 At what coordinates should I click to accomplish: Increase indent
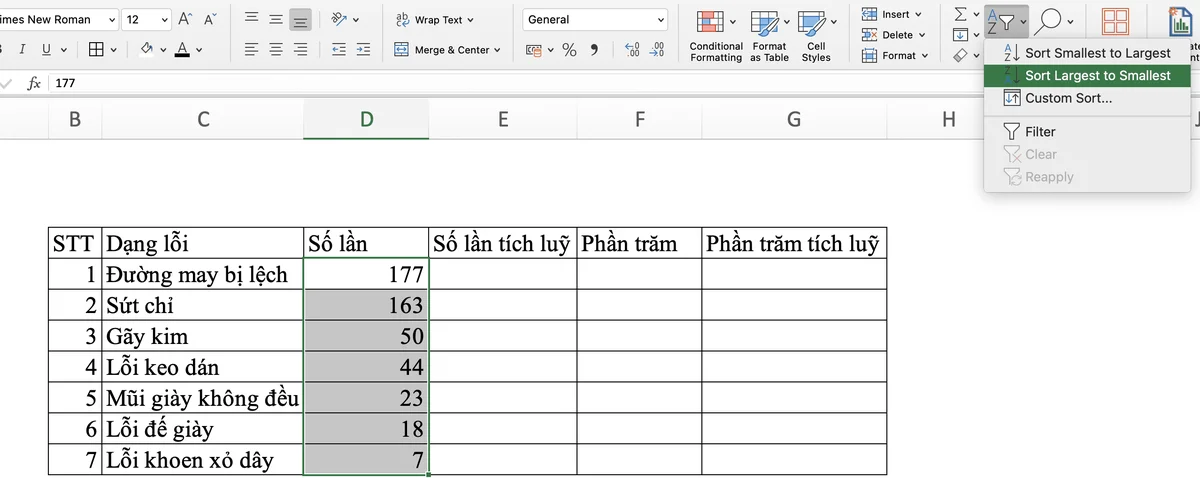coord(363,49)
